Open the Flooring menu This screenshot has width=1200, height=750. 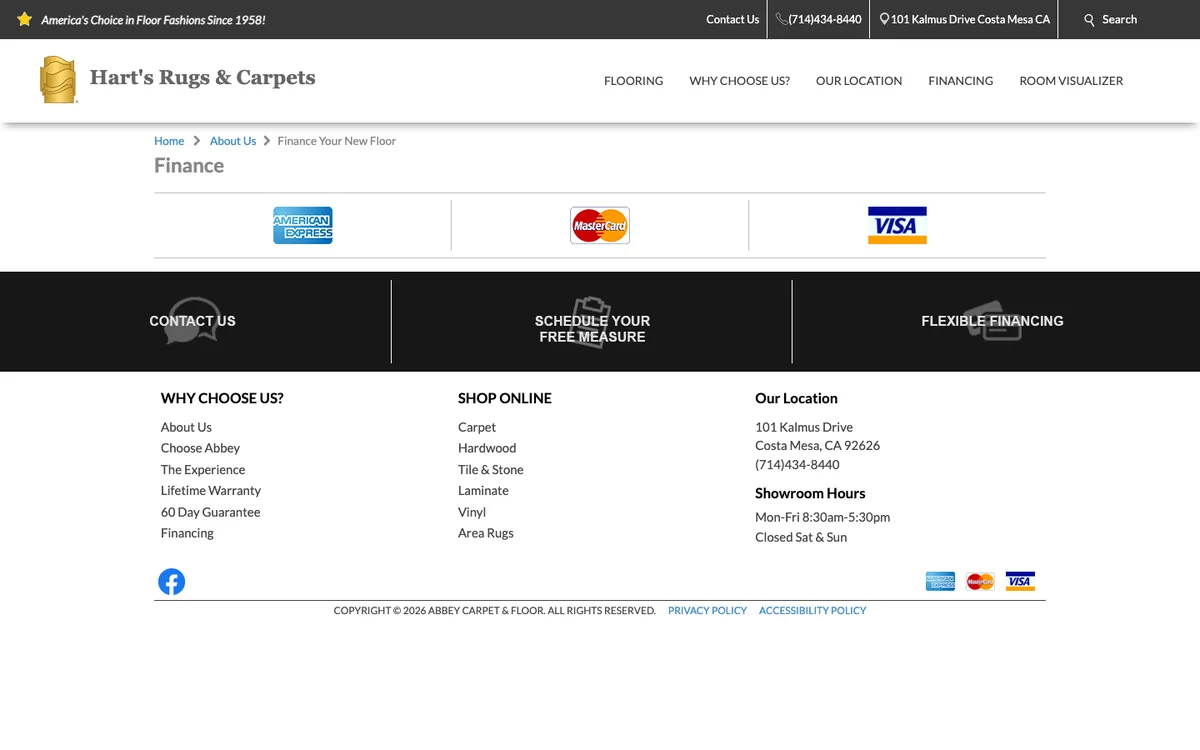pyautogui.click(x=633, y=81)
